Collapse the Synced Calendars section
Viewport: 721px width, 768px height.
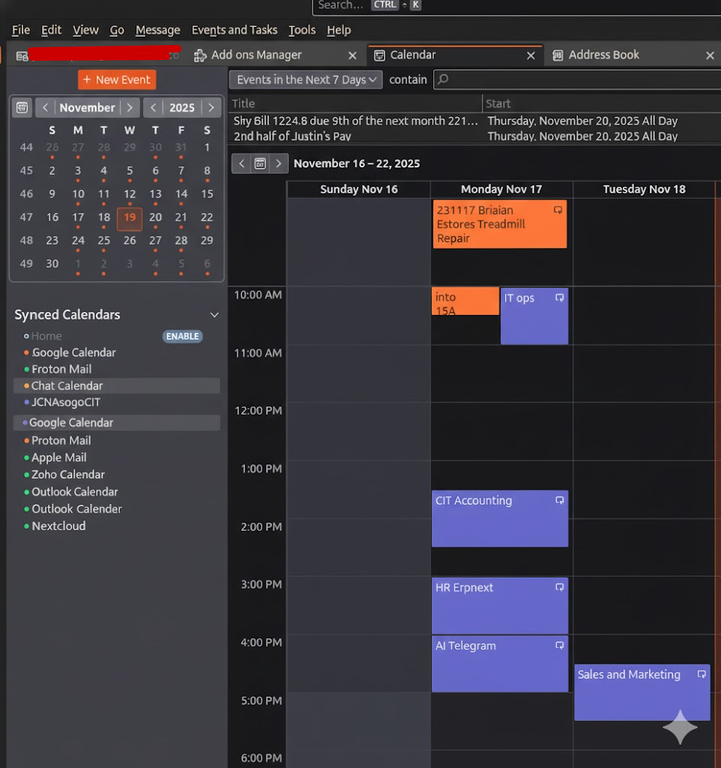(x=213, y=315)
